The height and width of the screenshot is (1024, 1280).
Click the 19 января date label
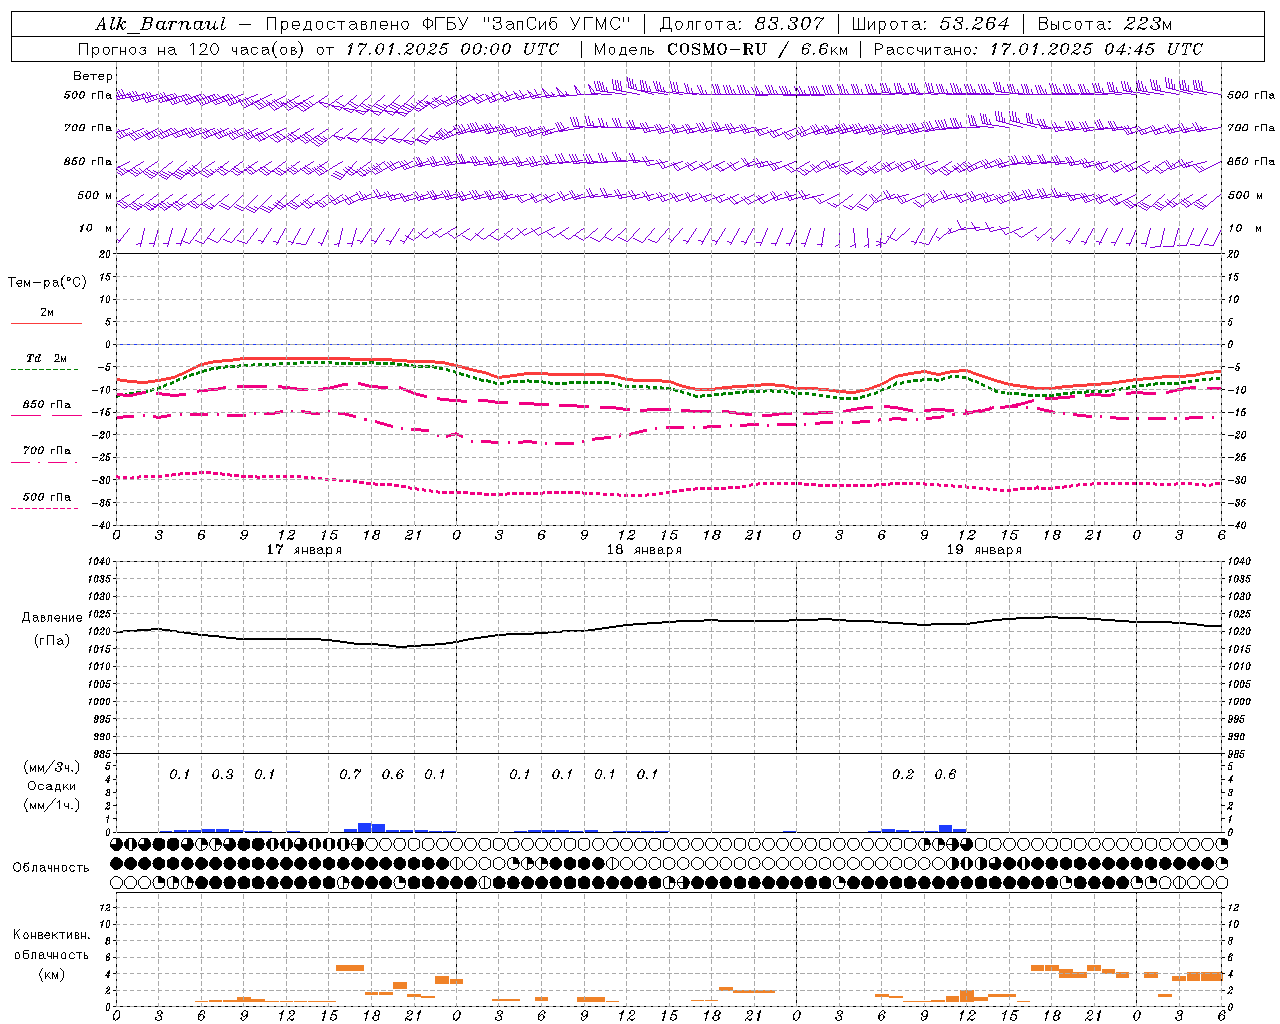point(984,550)
